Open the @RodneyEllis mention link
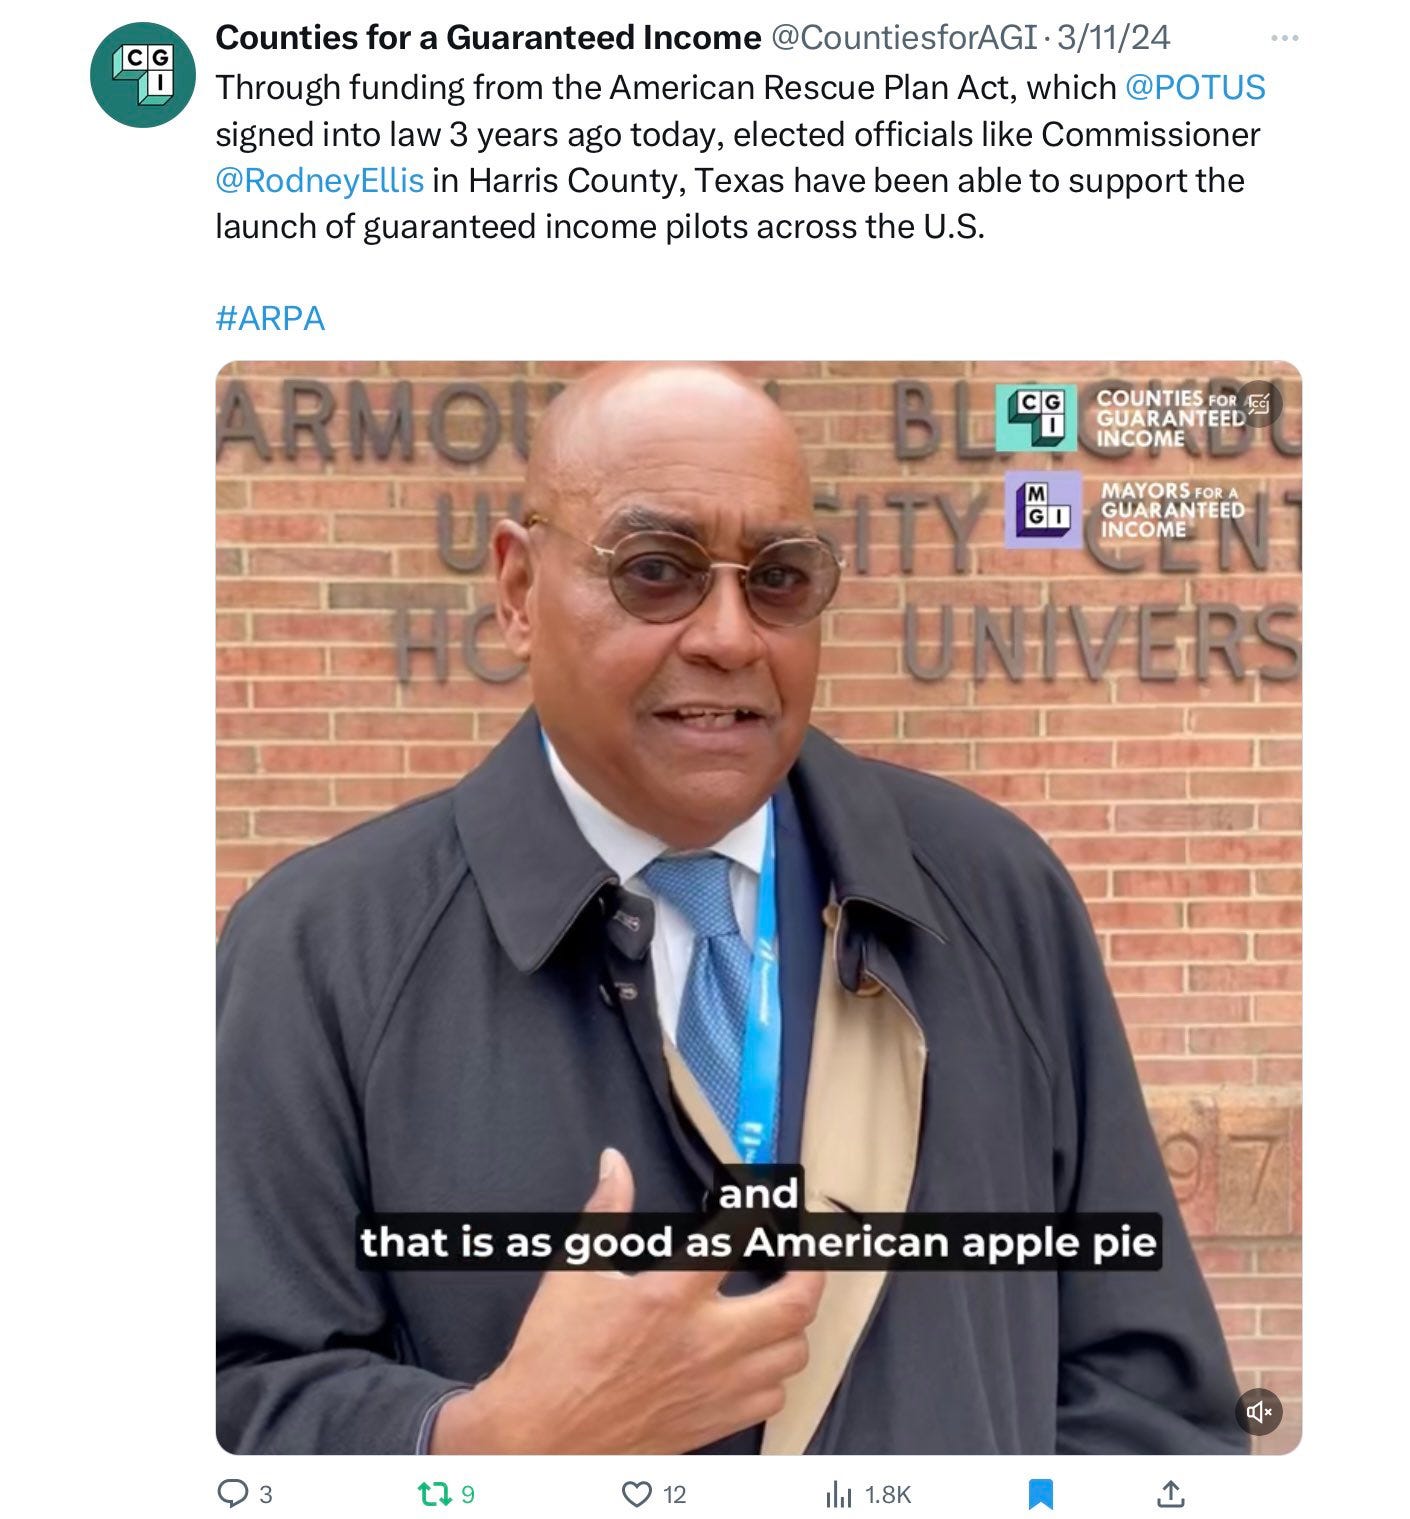1410x1519 pixels. pyautogui.click(x=320, y=181)
